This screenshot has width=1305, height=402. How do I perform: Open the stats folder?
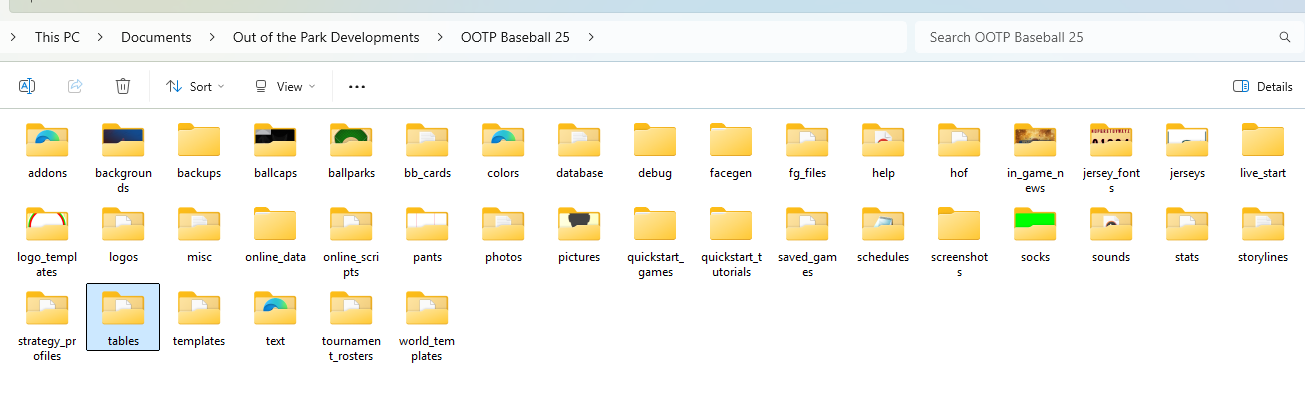pyautogui.click(x=1187, y=235)
